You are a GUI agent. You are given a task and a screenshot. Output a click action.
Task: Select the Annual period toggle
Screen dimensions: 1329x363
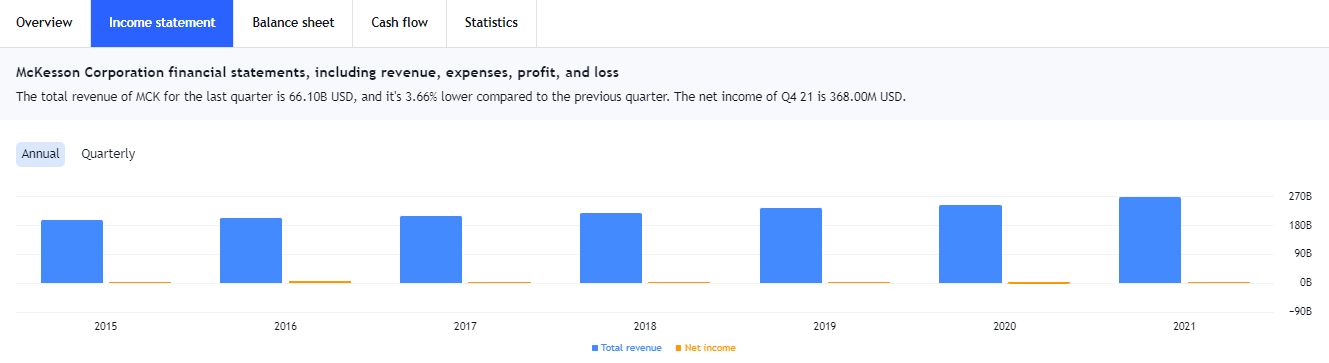tap(41, 154)
